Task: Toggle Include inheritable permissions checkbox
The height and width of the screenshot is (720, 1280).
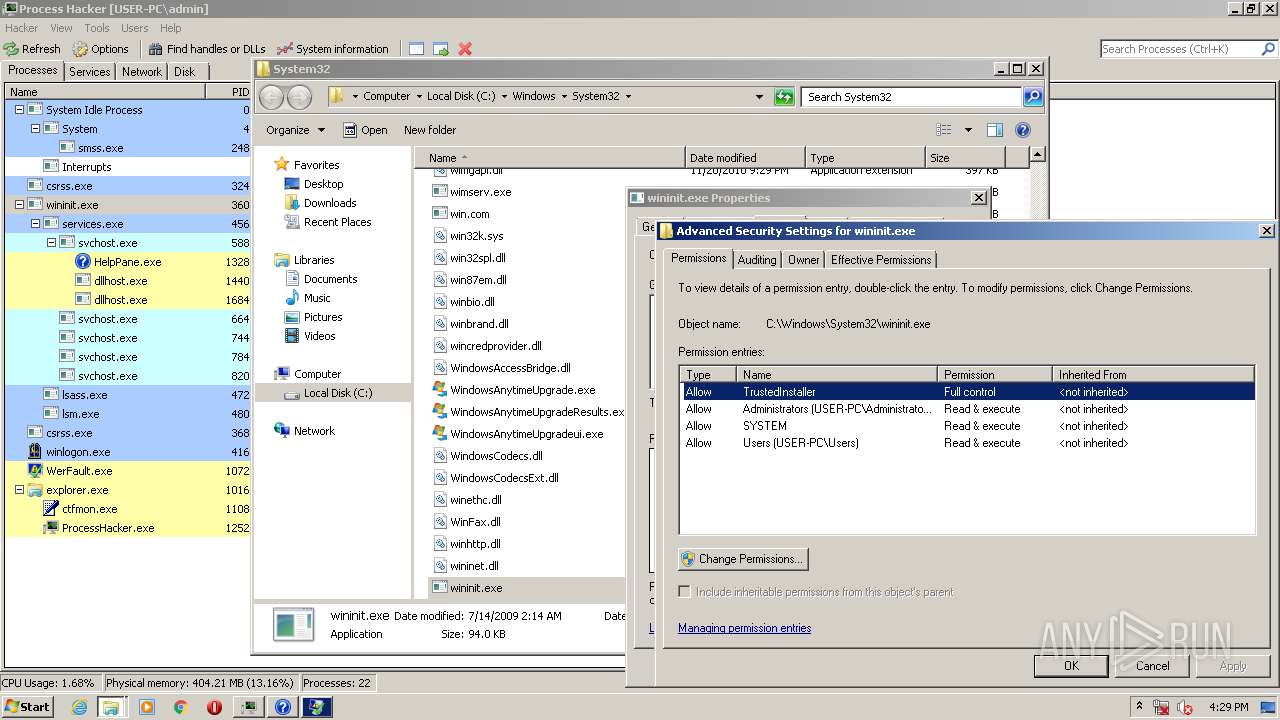Action: [685, 592]
